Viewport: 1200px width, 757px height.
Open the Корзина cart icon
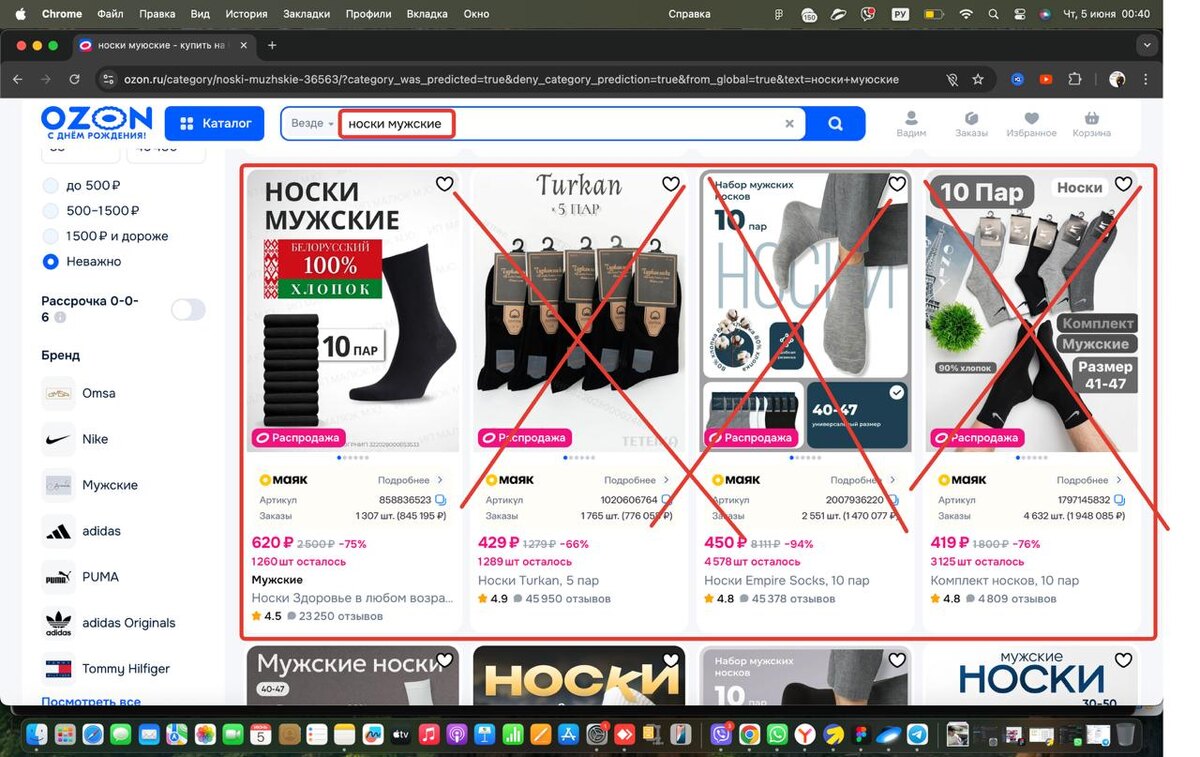1092,124
